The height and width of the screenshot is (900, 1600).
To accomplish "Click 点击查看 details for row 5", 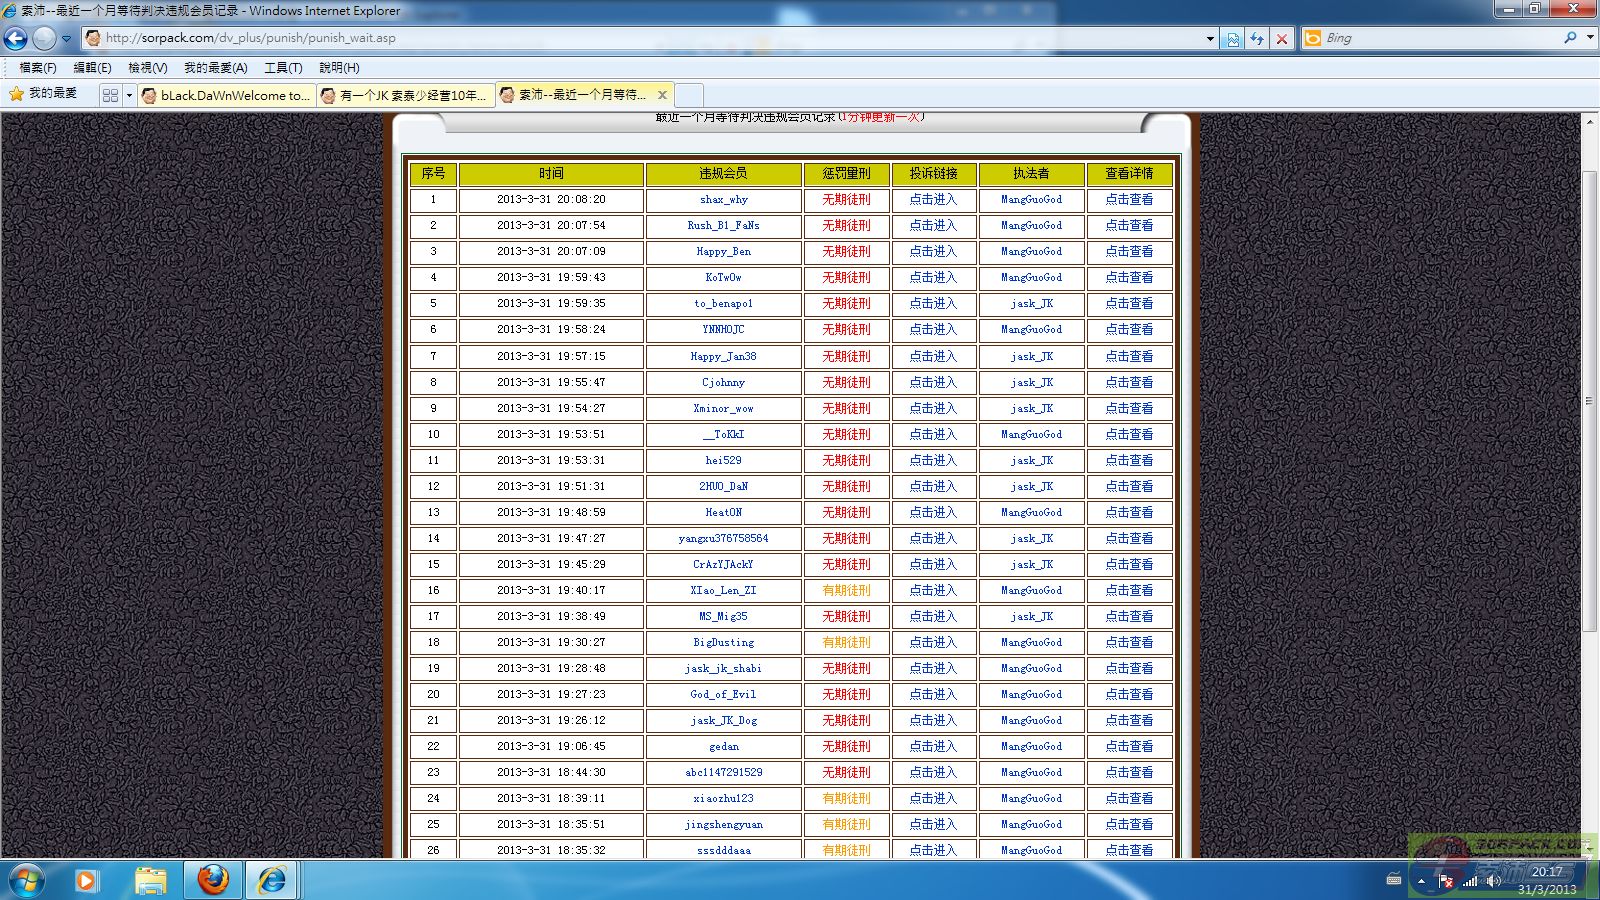I will (x=1129, y=303).
